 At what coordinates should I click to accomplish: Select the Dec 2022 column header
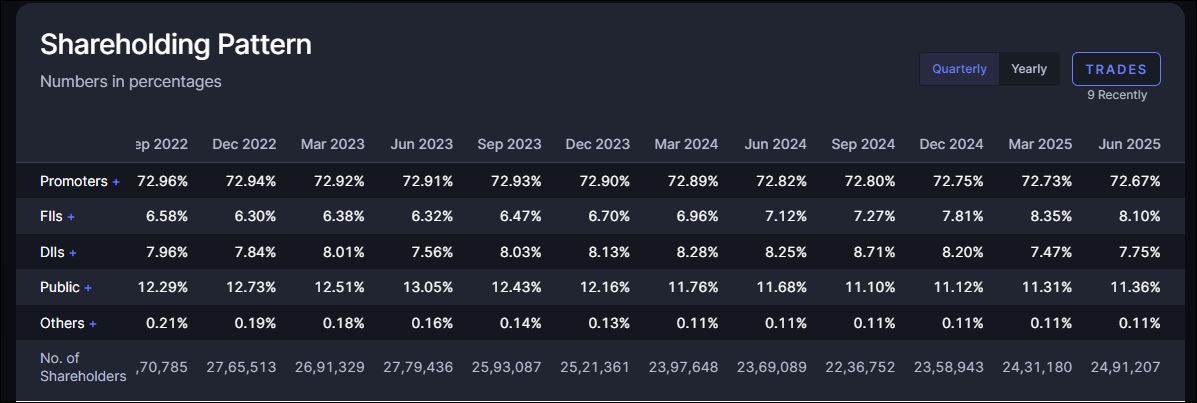(244, 144)
